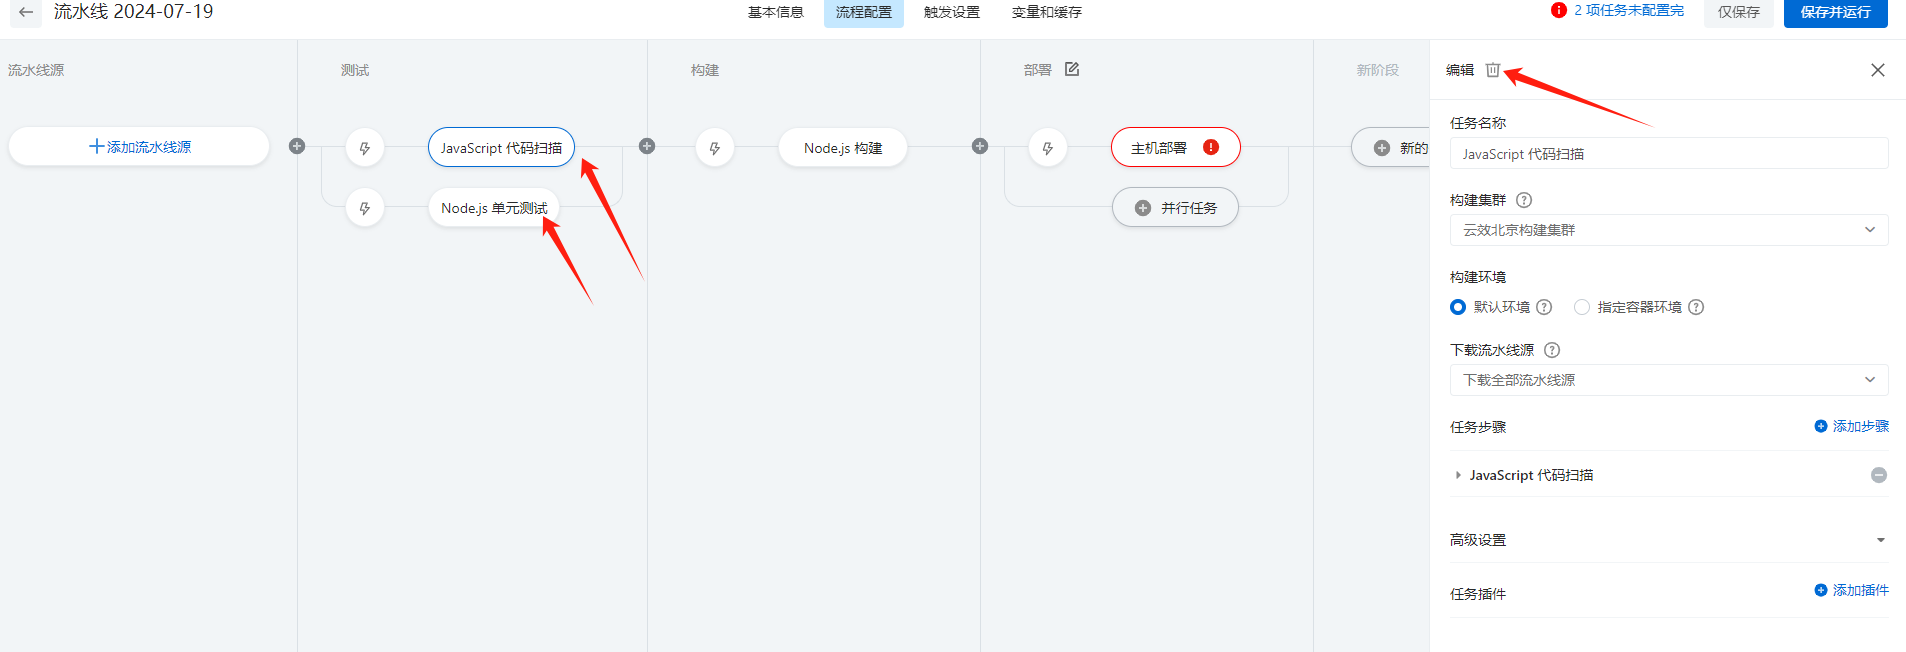Click the edit icon beside 部署 stage

[x=1072, y=69]
